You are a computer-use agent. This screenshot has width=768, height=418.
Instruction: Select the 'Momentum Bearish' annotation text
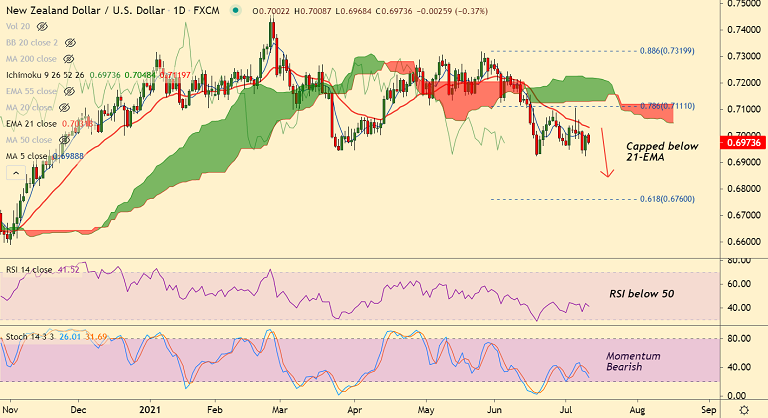(633, 361)
